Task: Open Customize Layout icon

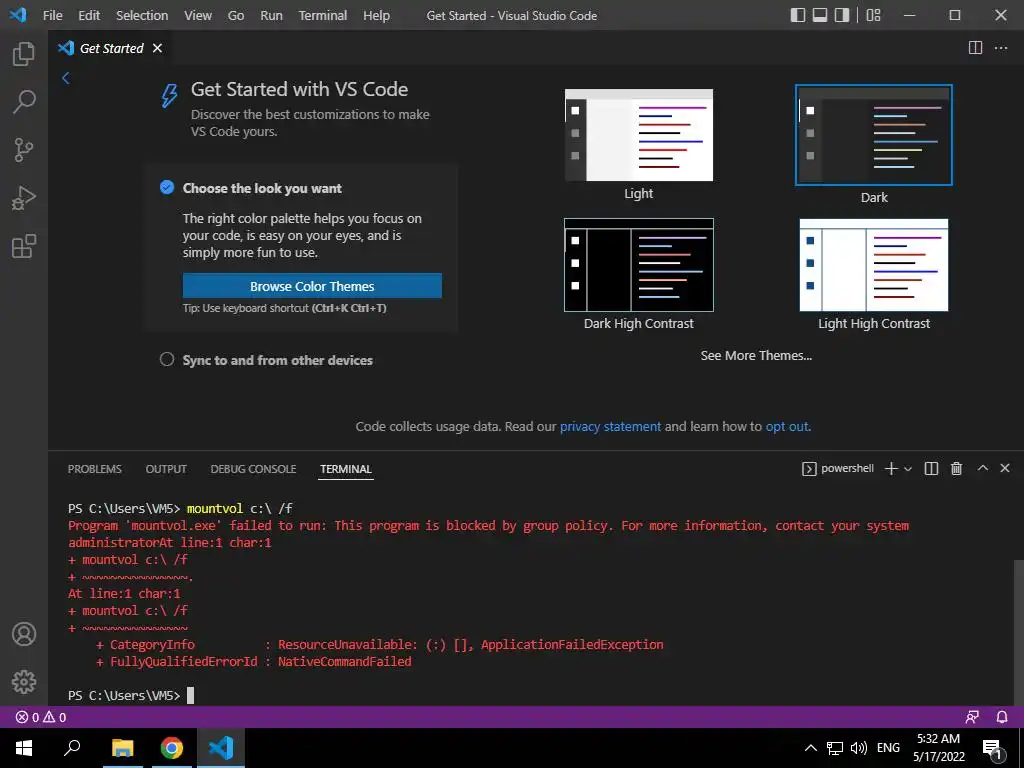Action: 873,15
